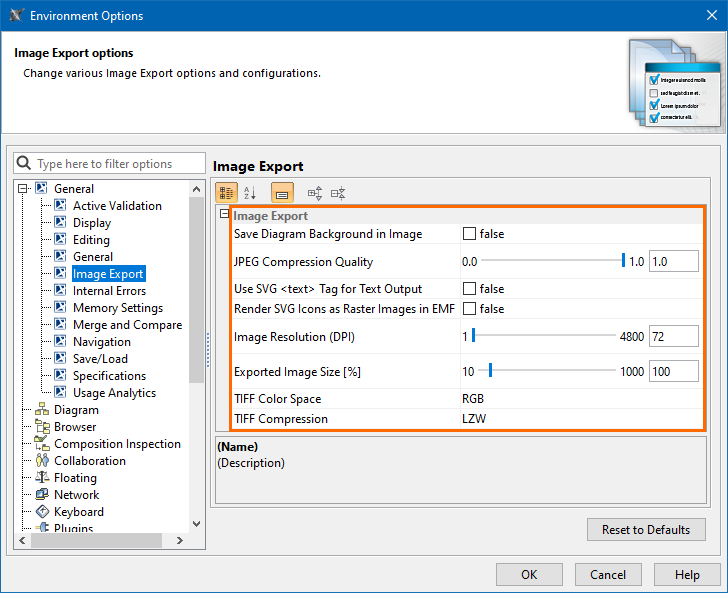Click the collapse all properties icon
728x593 pixels.
click(338, 193)
